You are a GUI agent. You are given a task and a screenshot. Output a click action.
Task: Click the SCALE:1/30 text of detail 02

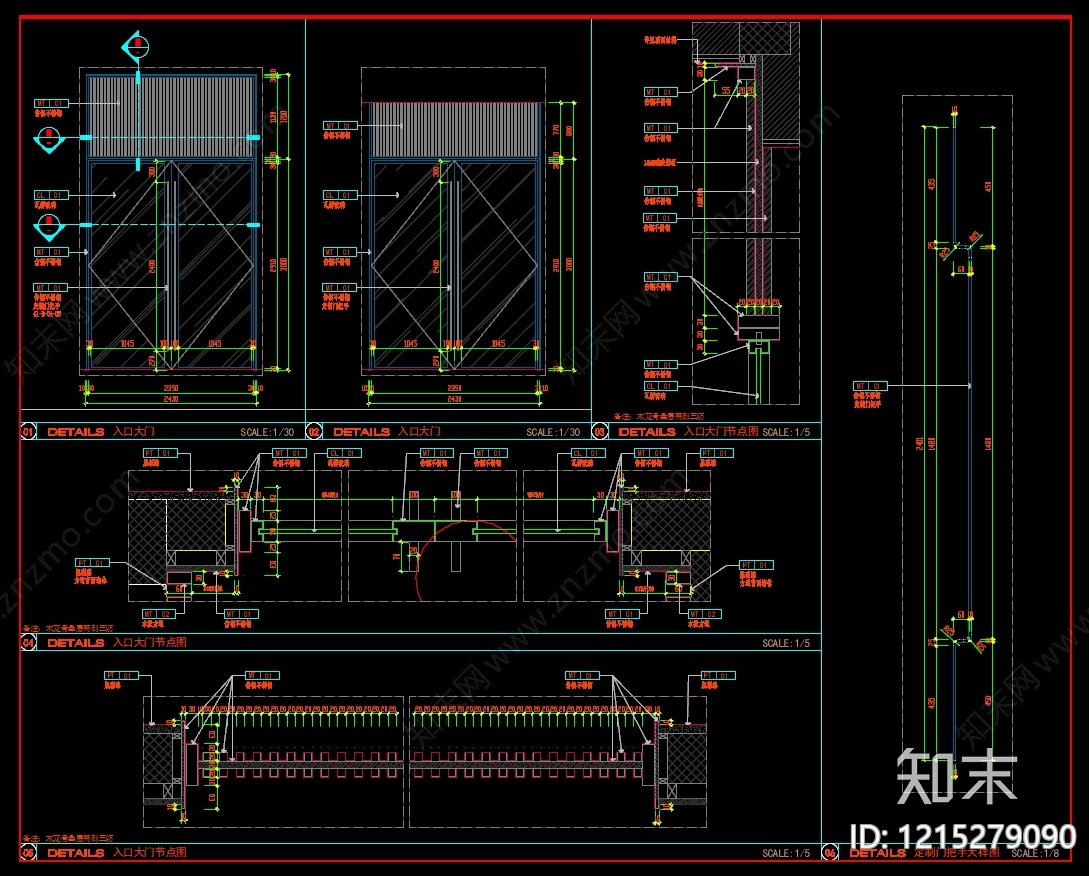553,432
